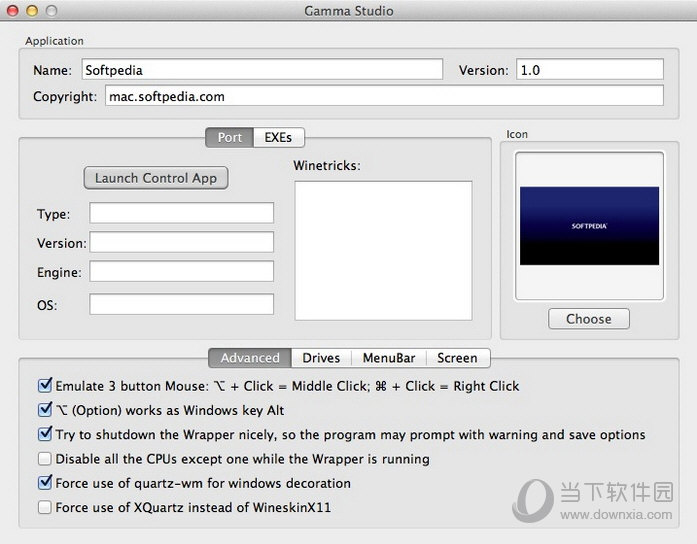This screenshot has width=697, height=544.
Task: Click inside the Winetricks list box
Action: 383,251
